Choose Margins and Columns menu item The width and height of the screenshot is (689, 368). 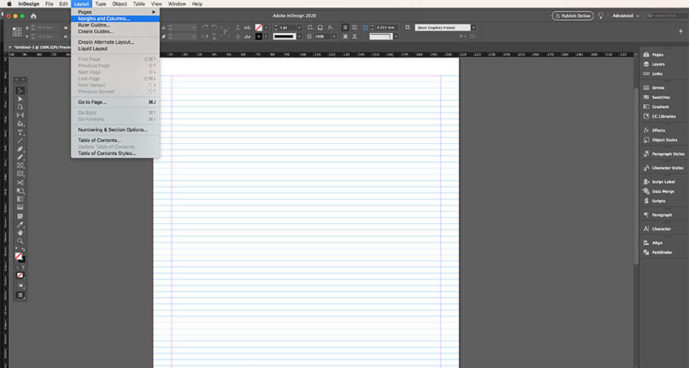coord(115,19)
